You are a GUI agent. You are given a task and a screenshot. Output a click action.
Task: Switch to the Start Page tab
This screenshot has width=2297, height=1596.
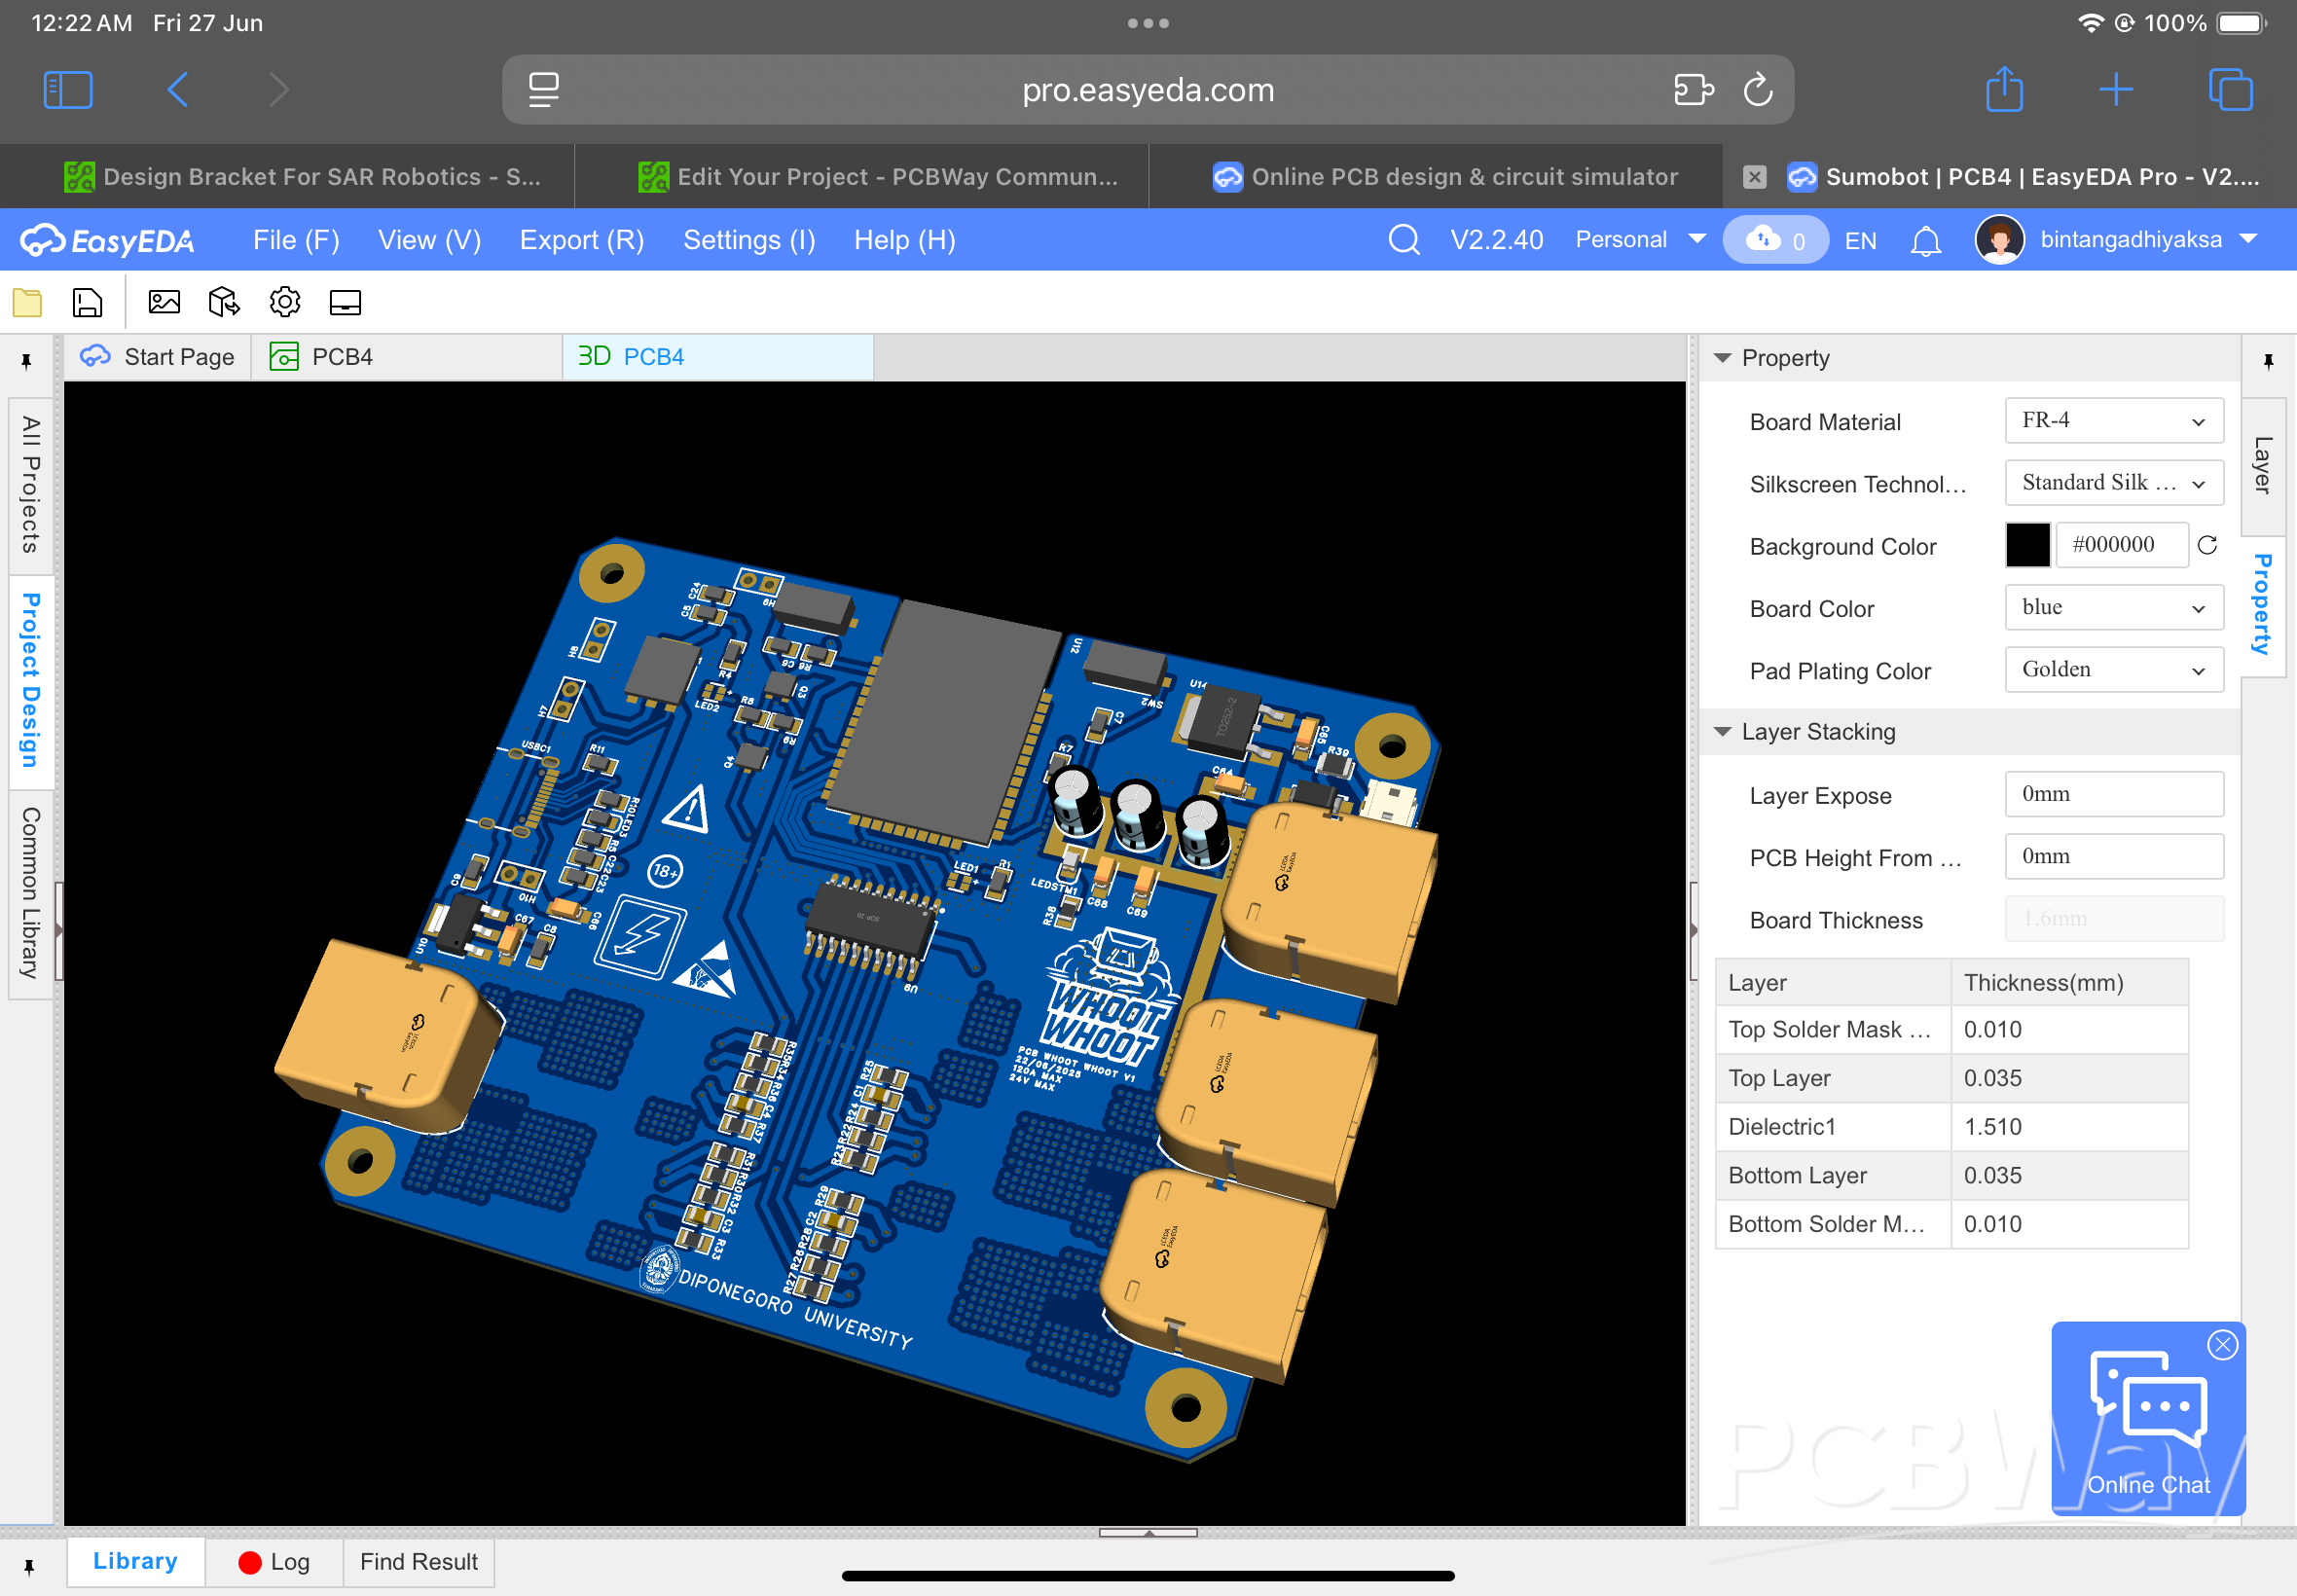click(x=158, y=357)
